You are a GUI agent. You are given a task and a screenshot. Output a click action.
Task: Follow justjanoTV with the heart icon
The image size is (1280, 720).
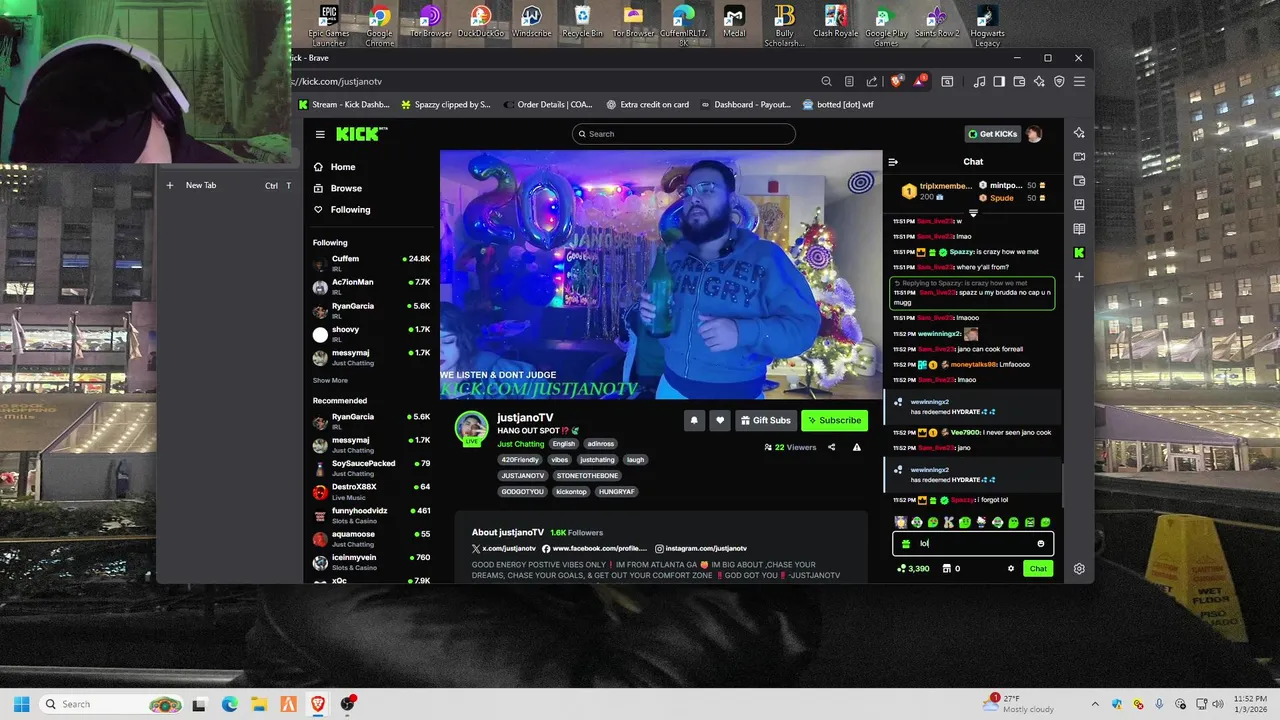[719, 421]
